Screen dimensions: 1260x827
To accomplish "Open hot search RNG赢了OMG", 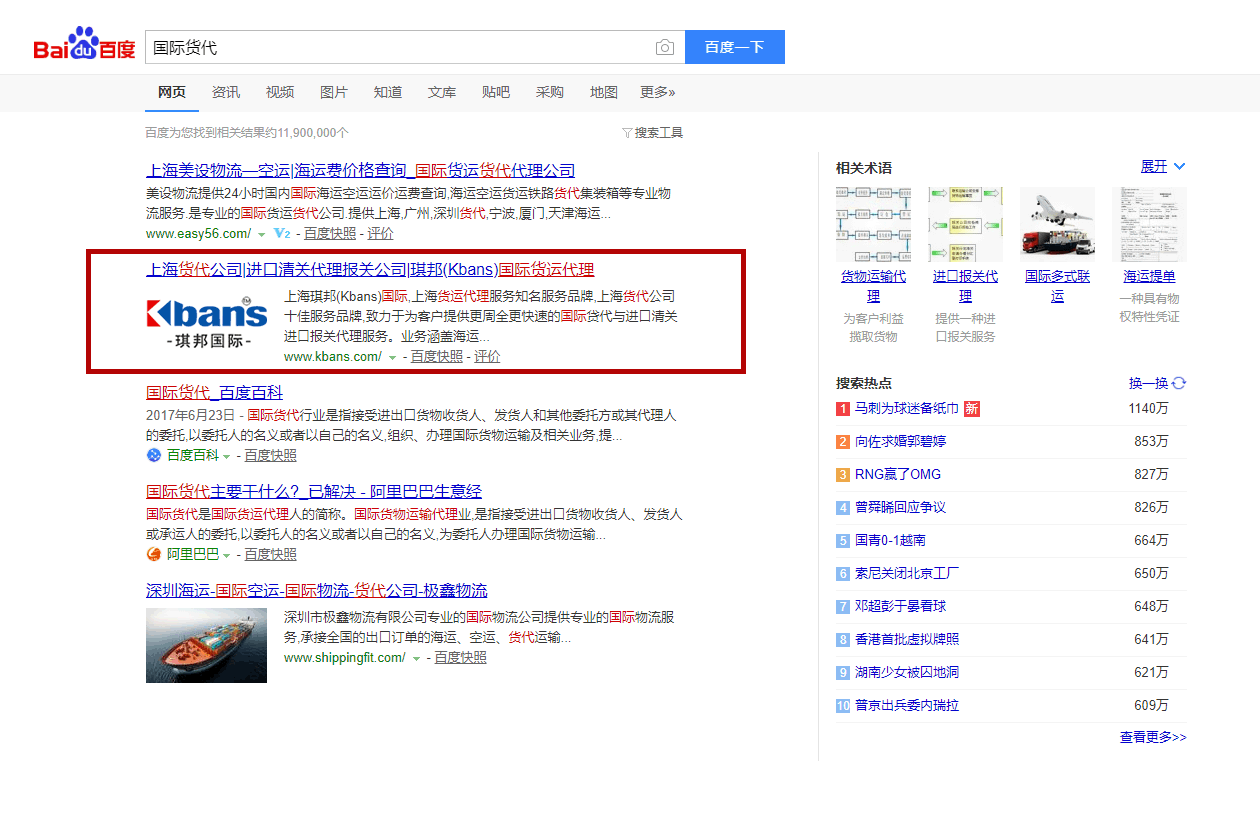I will pos(898,474).
